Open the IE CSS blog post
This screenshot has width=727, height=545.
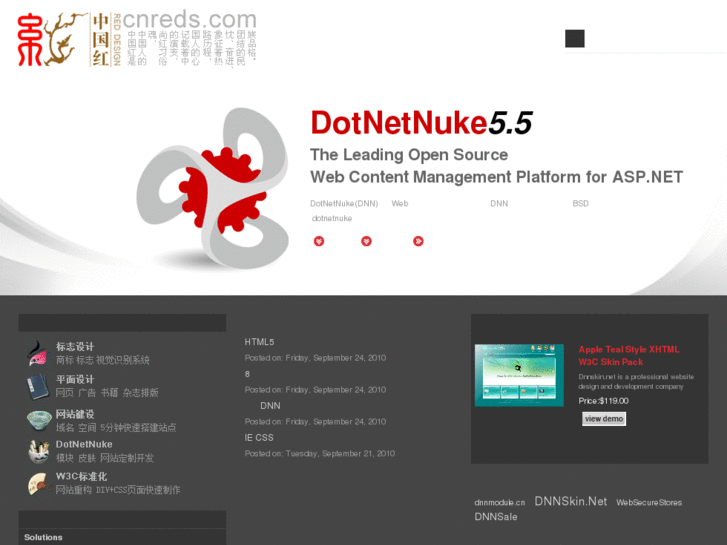click(x=259, y=438)
